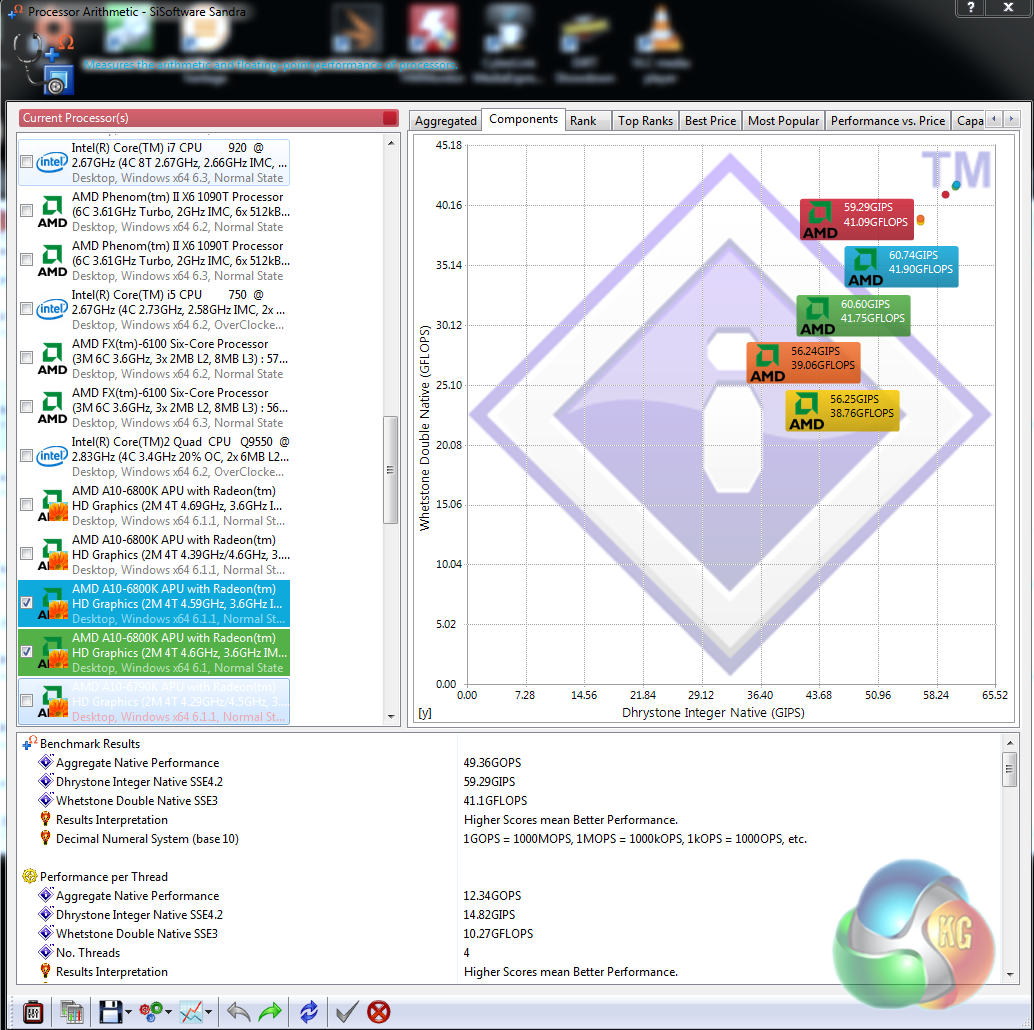Tick the Phenom II X6 1090T x64 6.2 checkbox
The height and width of the screenshot is (1030, 1034).
click(26, 211)
